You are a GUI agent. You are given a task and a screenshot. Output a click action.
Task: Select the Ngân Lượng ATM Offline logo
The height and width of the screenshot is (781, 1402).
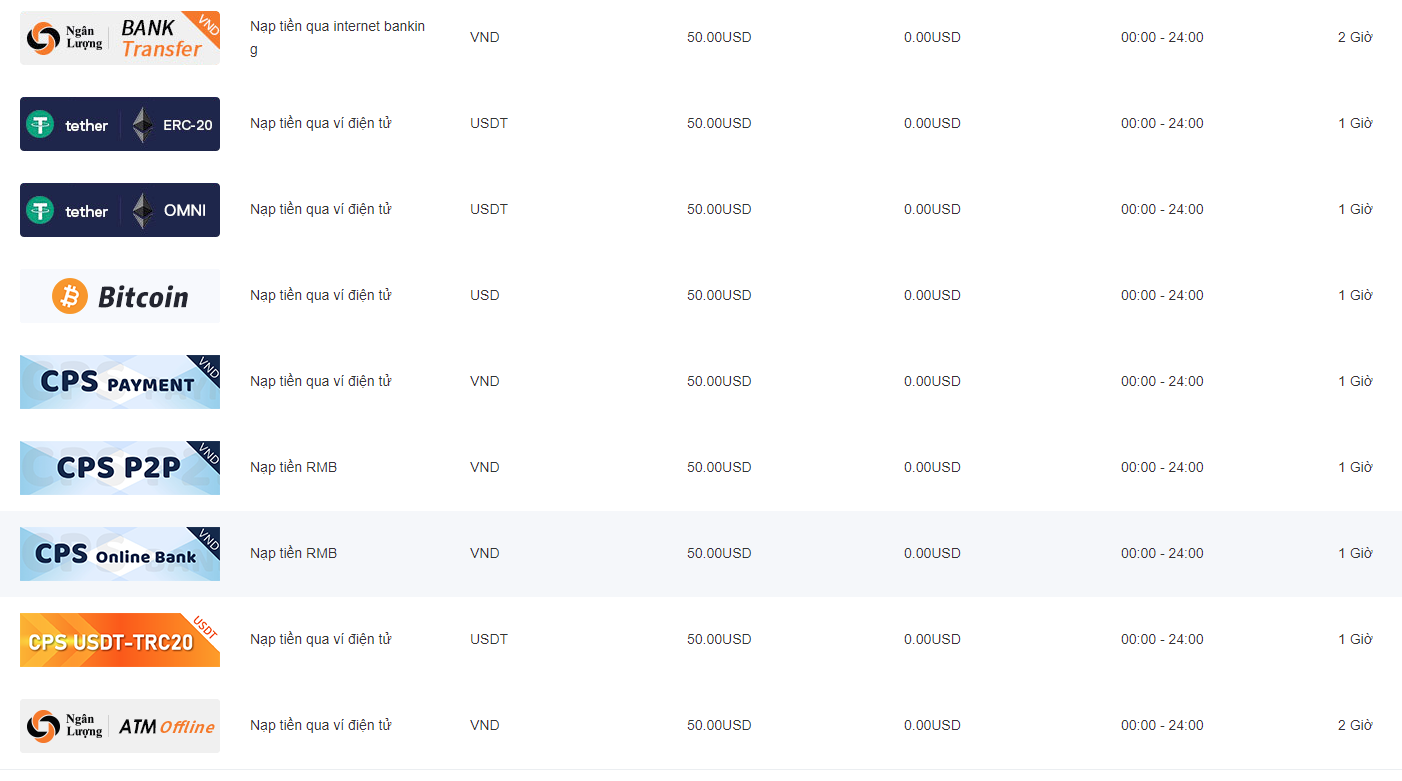click(120, 726)
